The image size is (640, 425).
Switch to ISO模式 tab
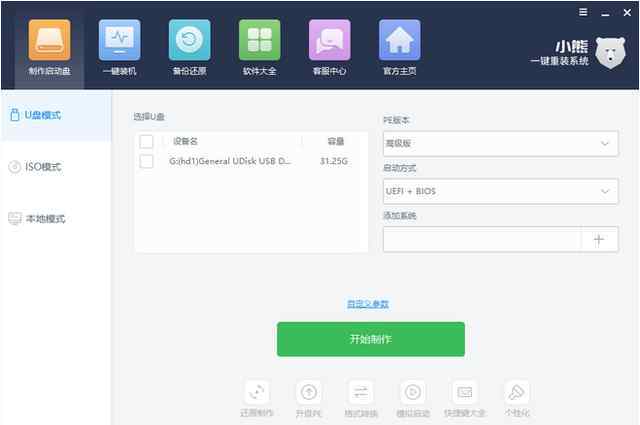coord(56,167)
